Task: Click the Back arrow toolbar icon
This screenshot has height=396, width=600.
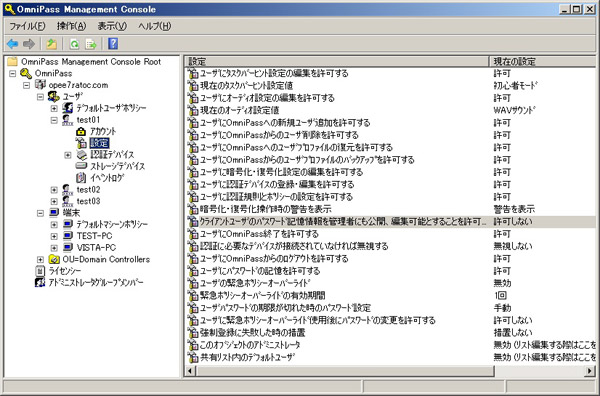Action: [x=13, y=44]
